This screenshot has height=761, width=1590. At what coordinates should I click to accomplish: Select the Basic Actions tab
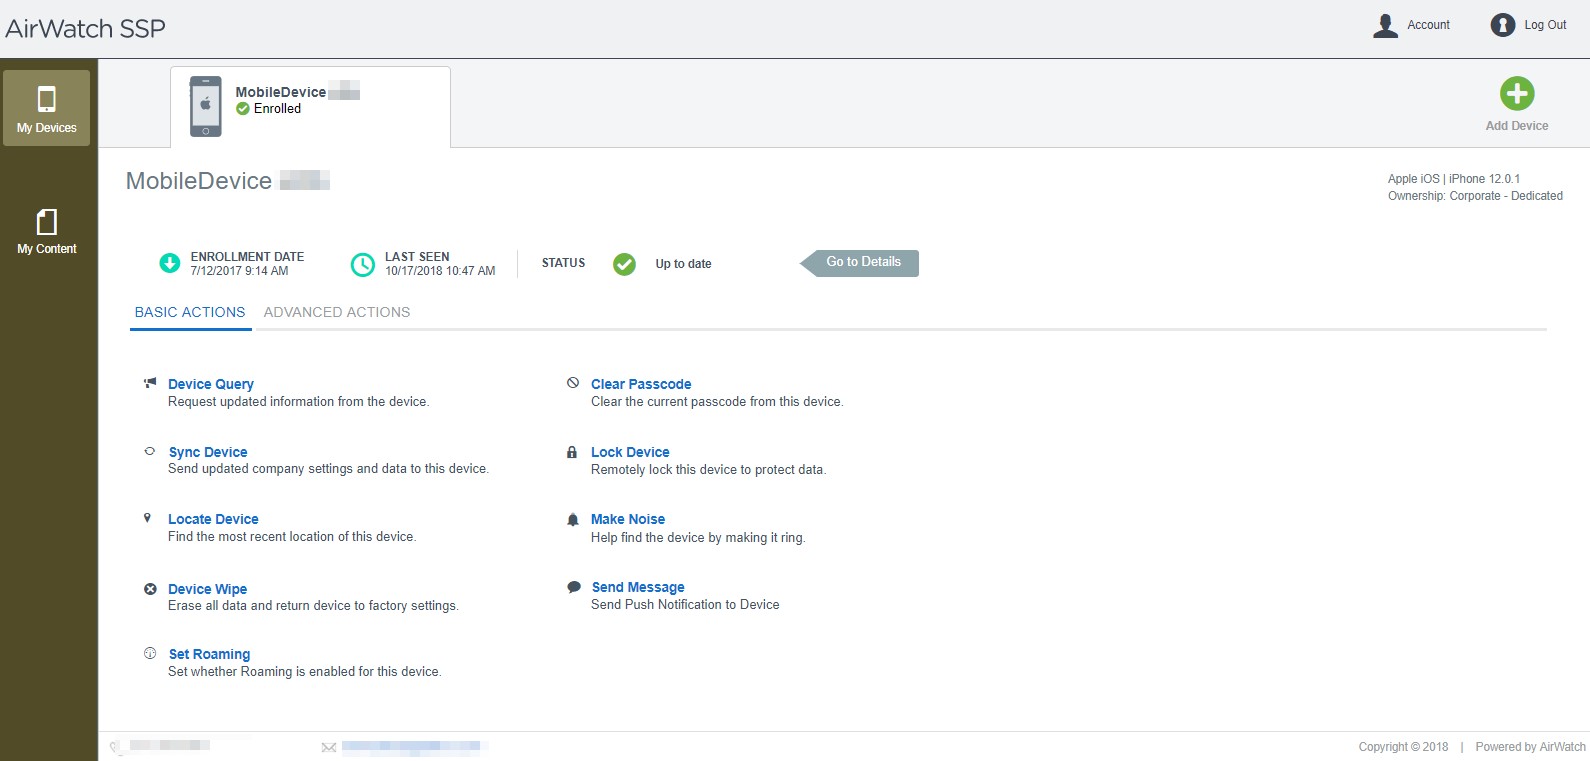[x=190, y=312]
